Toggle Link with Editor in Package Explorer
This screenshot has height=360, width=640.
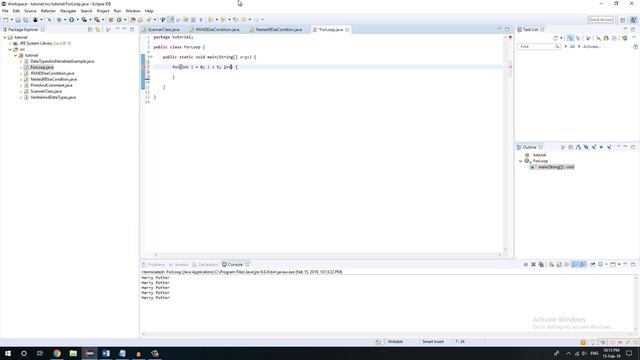98,29
